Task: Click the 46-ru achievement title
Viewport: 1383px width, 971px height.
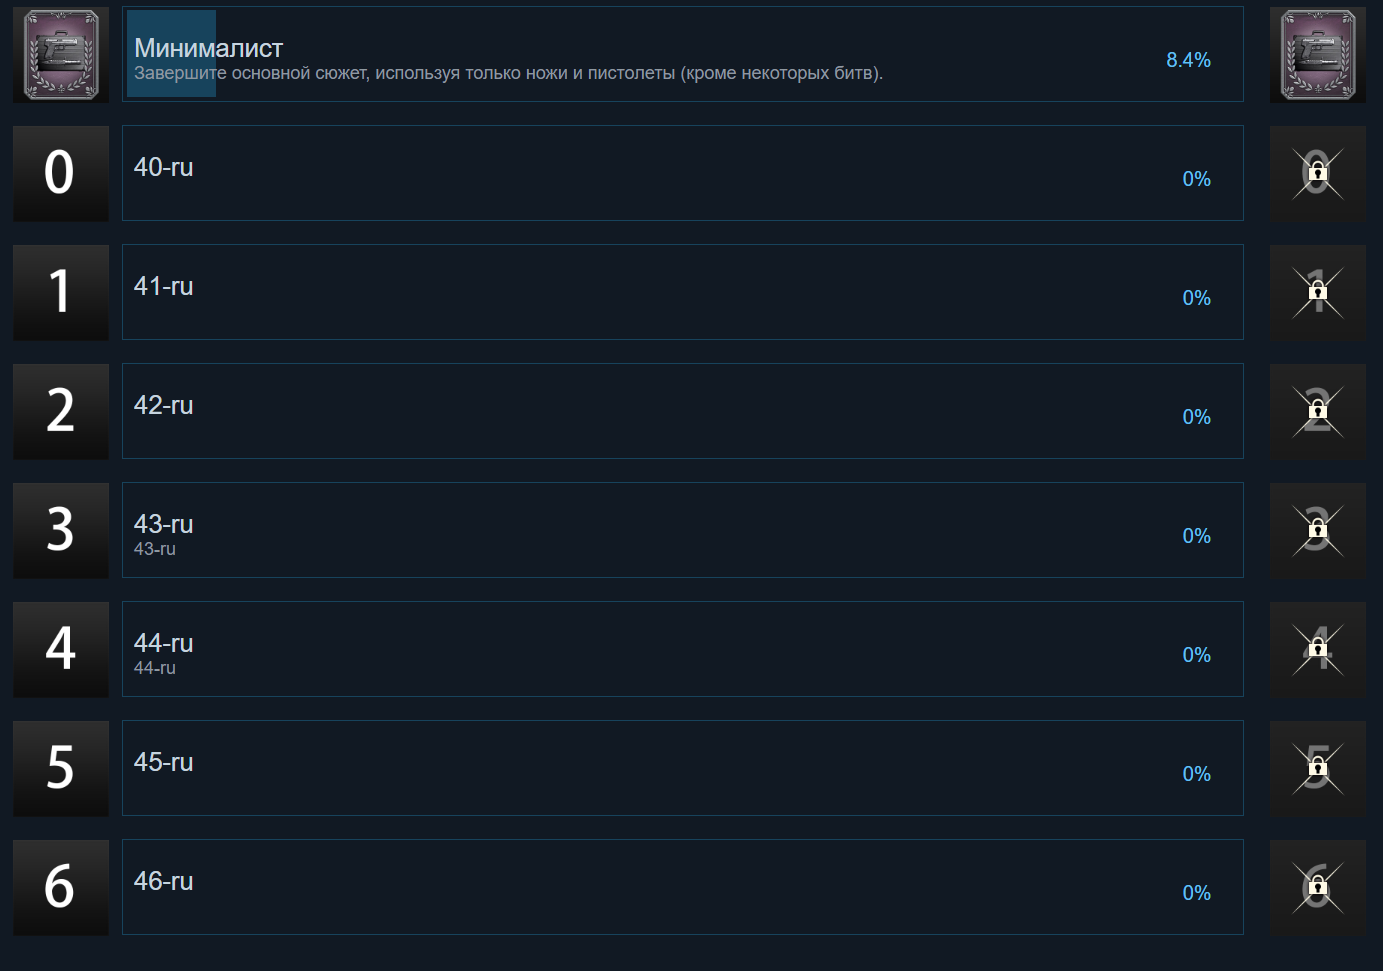Action: point(164,881)
